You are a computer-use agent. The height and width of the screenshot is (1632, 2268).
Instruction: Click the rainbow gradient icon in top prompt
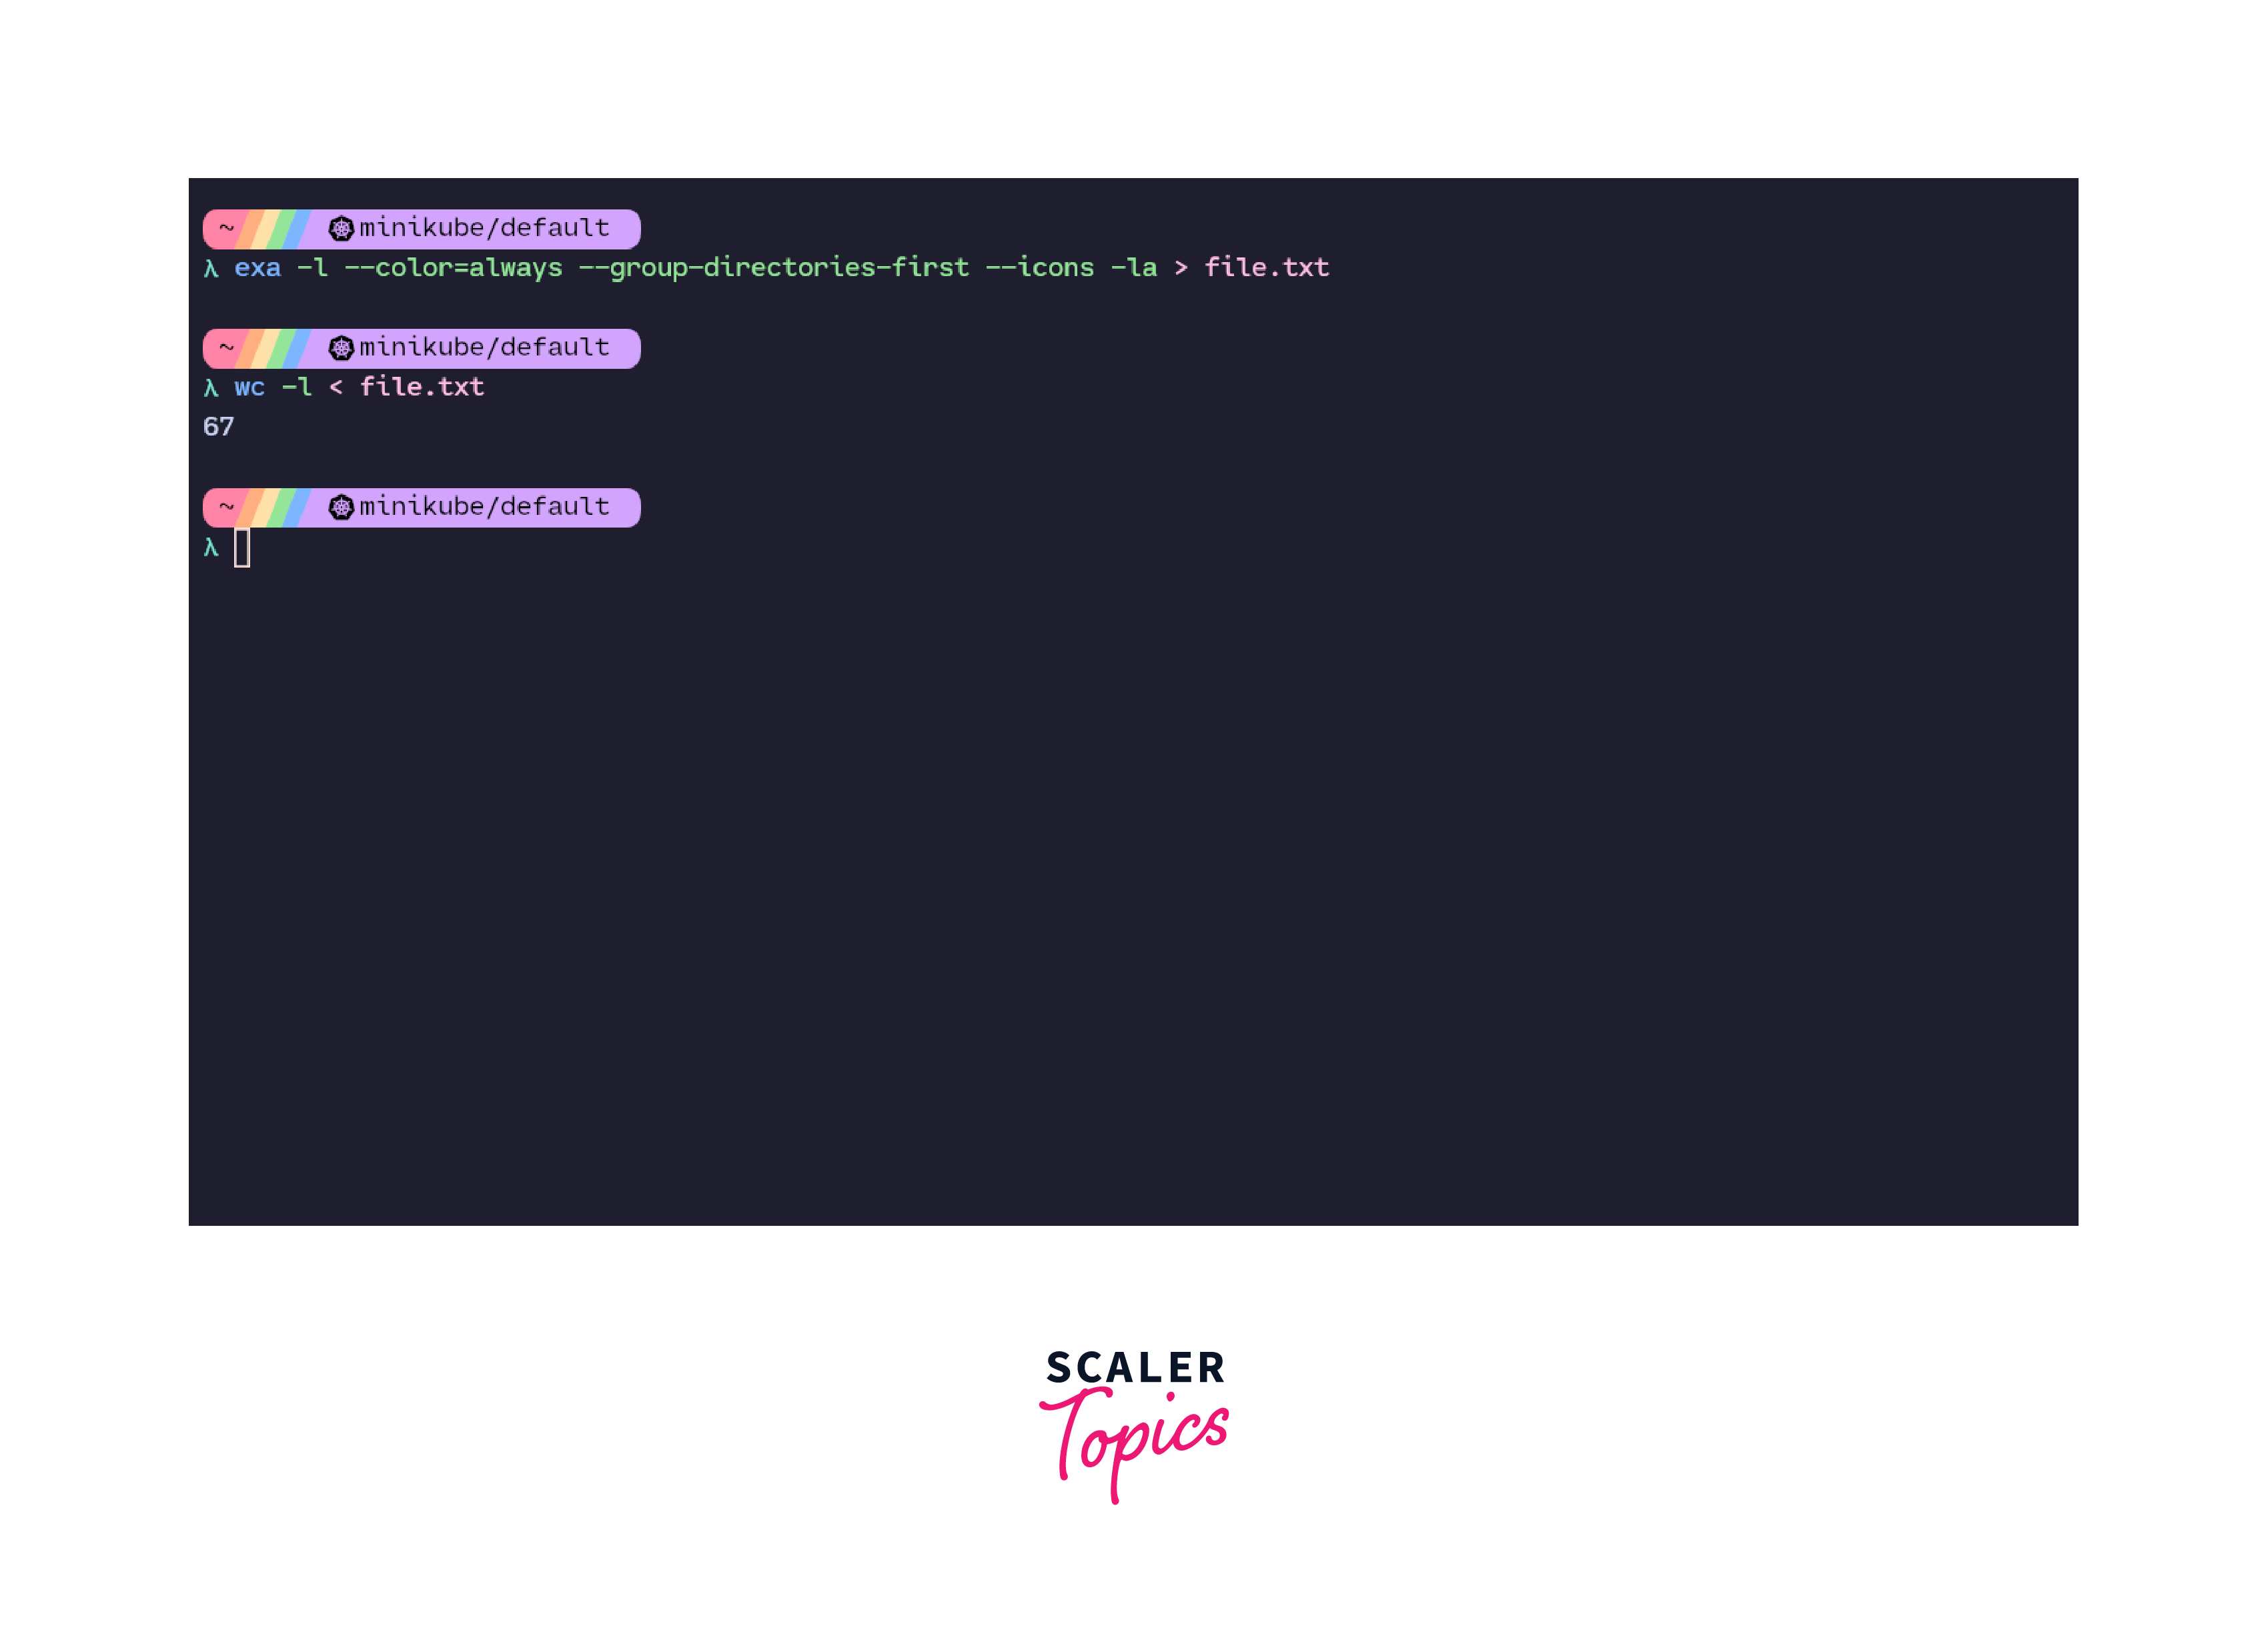click(287, 229)
